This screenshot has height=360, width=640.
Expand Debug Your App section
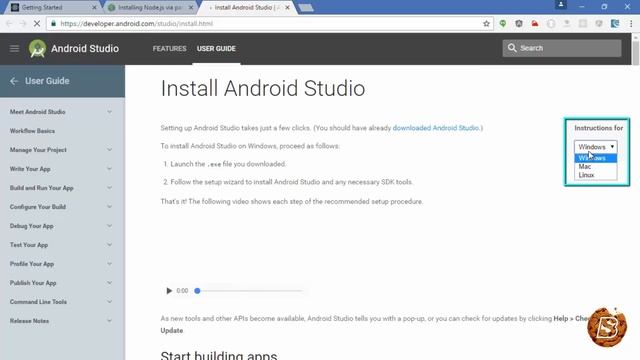109,226
